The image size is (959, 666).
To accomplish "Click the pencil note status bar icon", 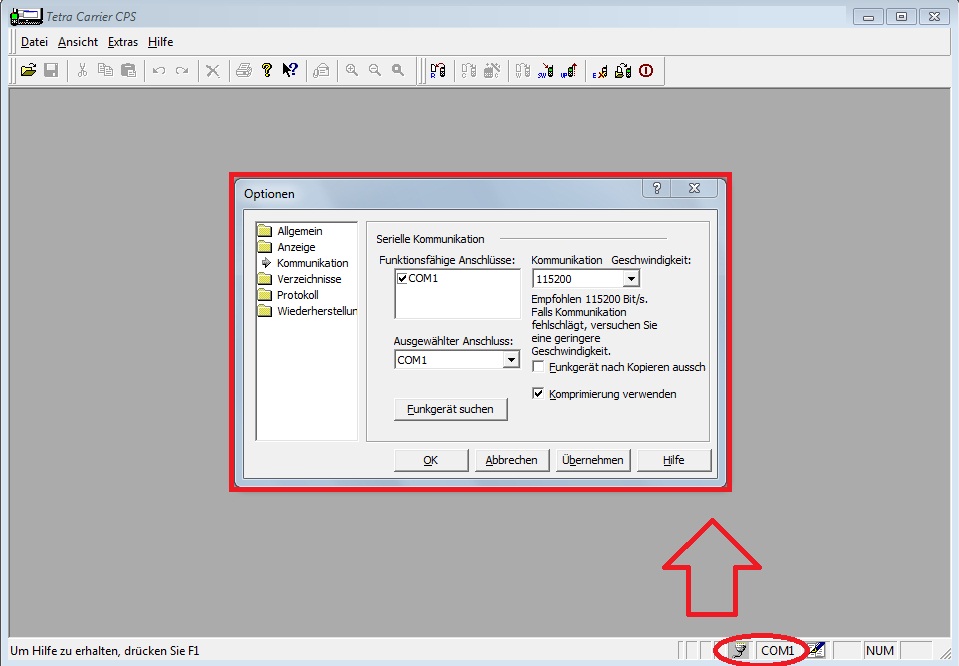I will (x=816, y=650).
